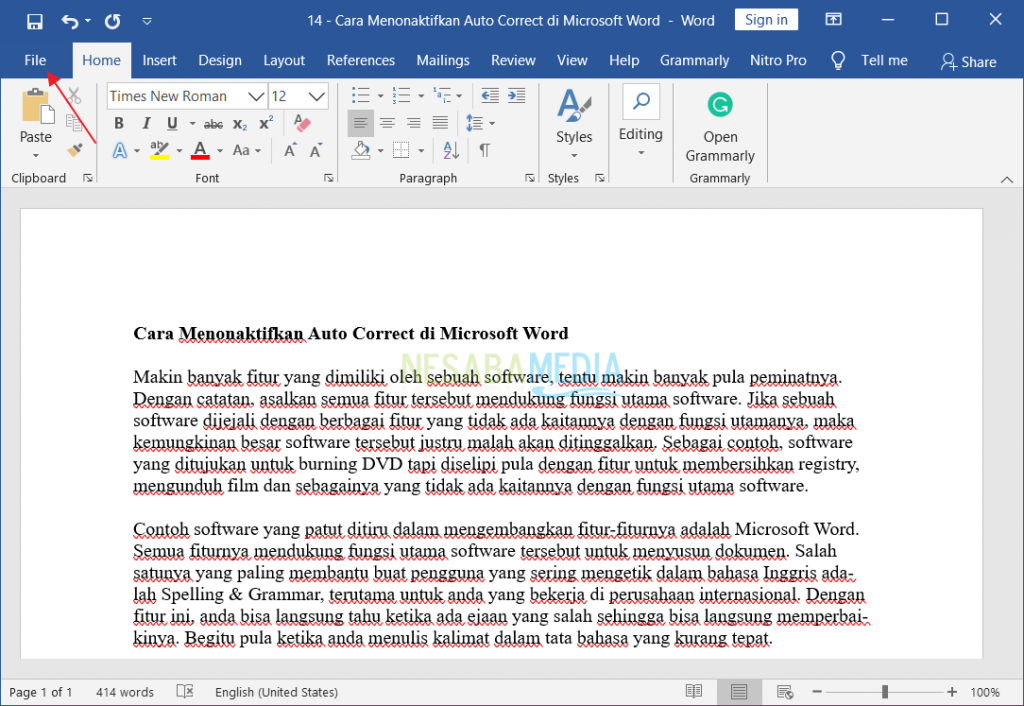The image size is (1024, 706).
Task: Select the center alignment option
Action: pos(387,123)
